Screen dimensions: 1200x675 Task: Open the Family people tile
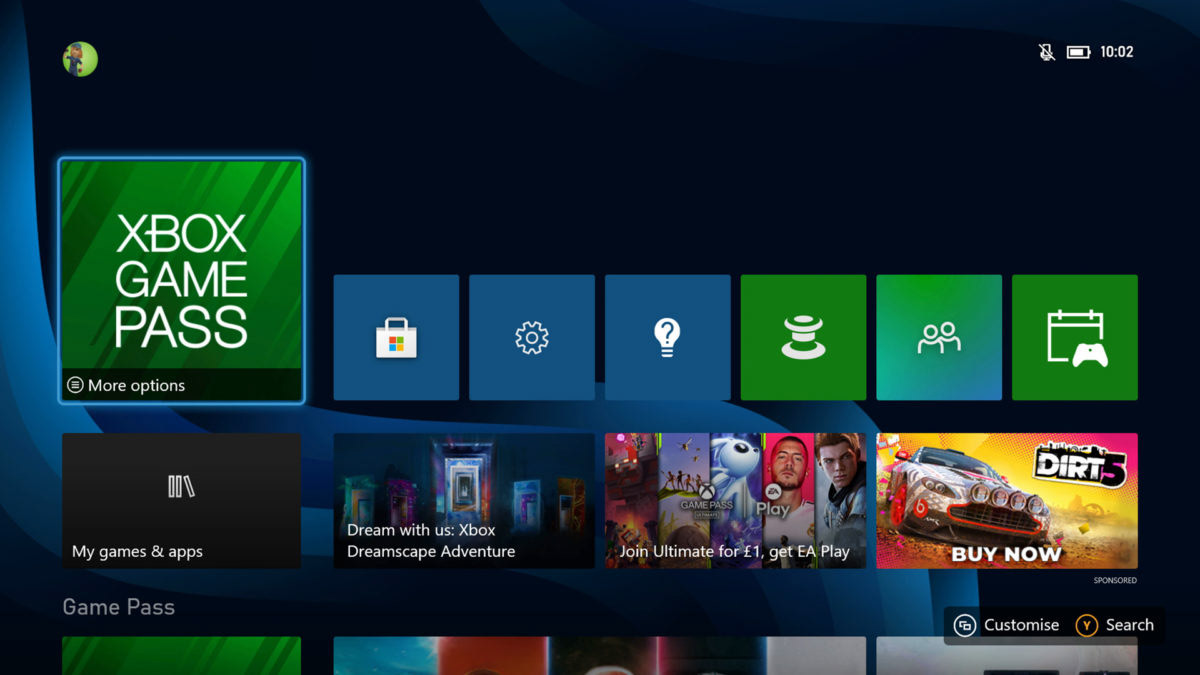[x=939, y=337]
